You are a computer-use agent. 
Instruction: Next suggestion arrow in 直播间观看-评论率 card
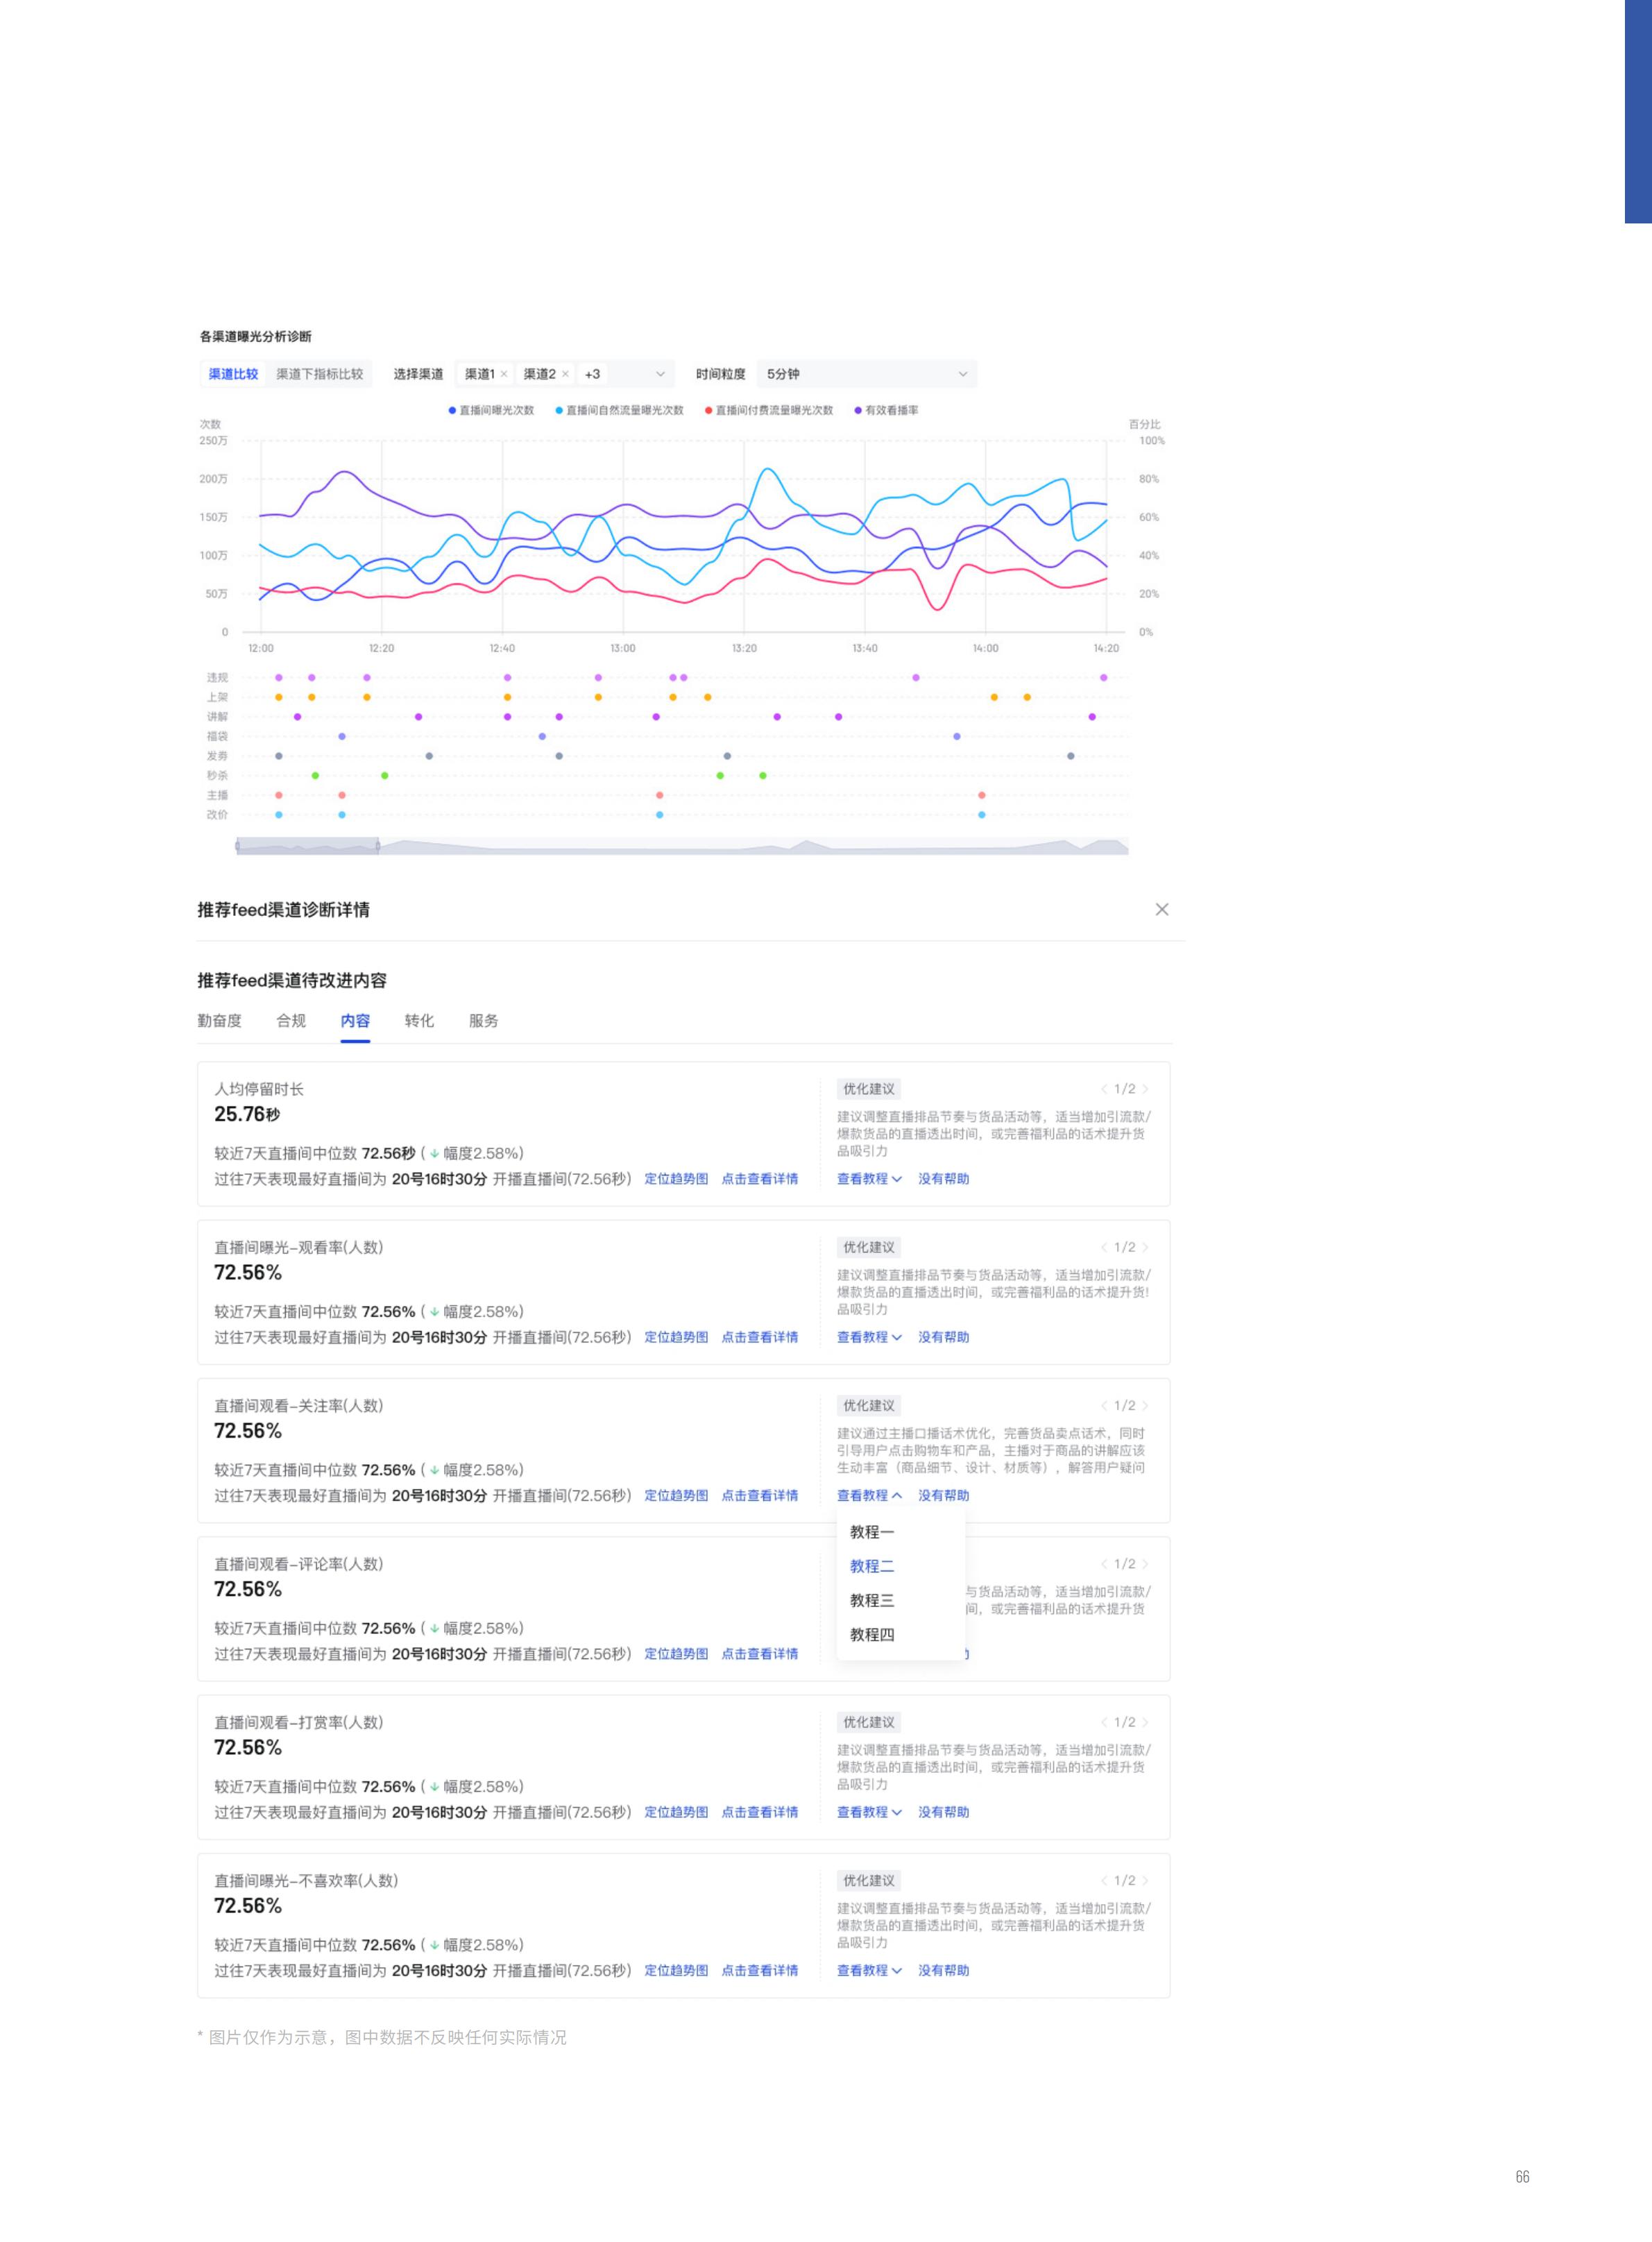click(x=1145, y=1564)
